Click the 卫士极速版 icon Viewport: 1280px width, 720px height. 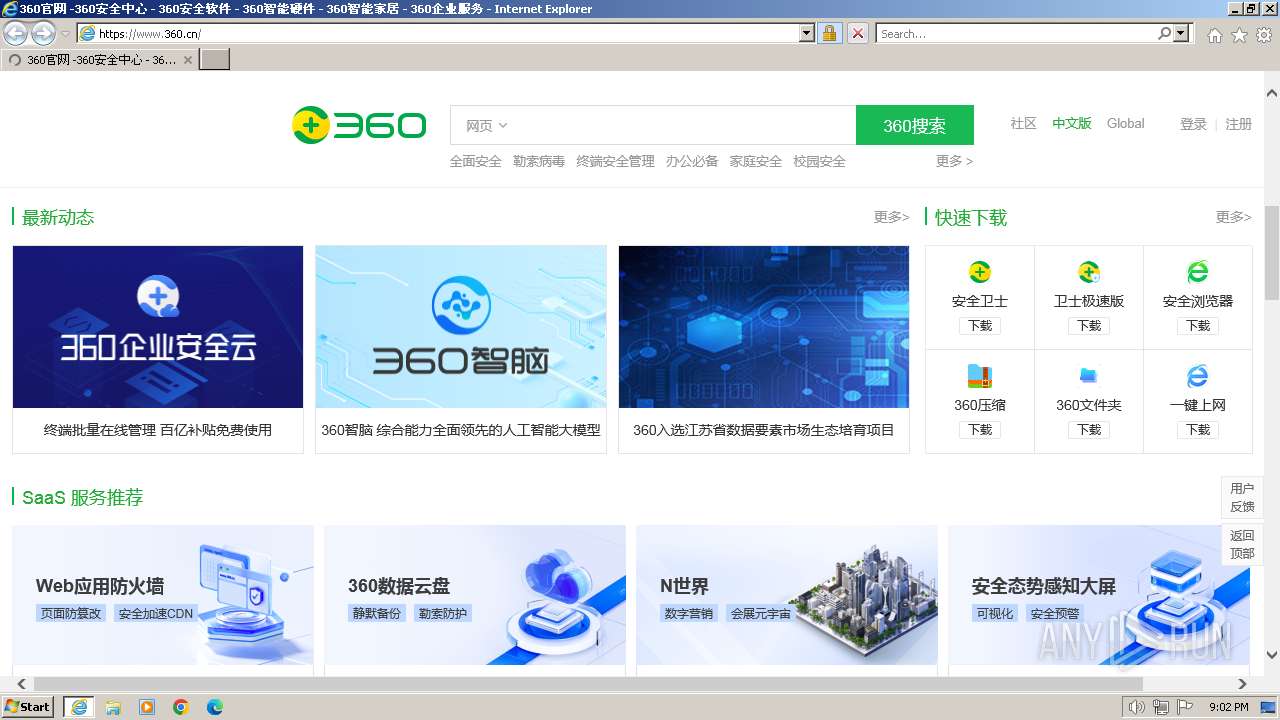point(1089,272)
